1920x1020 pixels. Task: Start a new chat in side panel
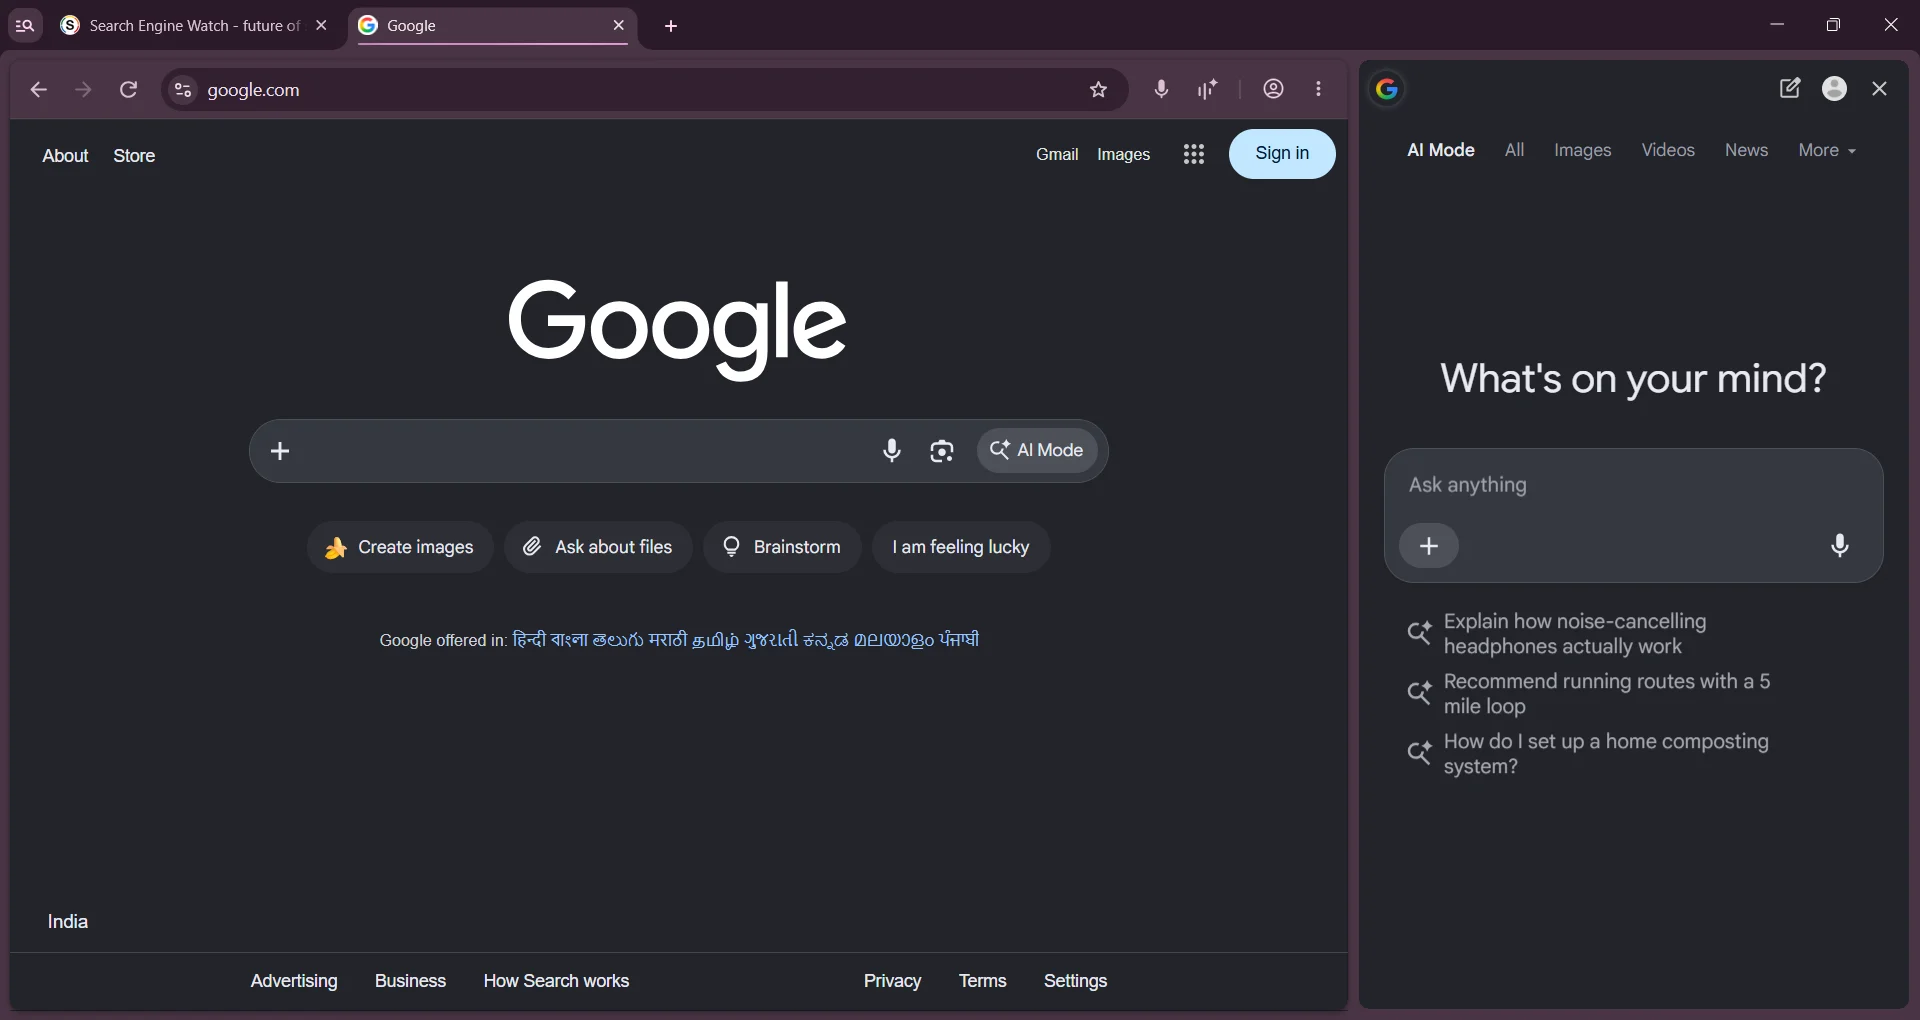1790,88
